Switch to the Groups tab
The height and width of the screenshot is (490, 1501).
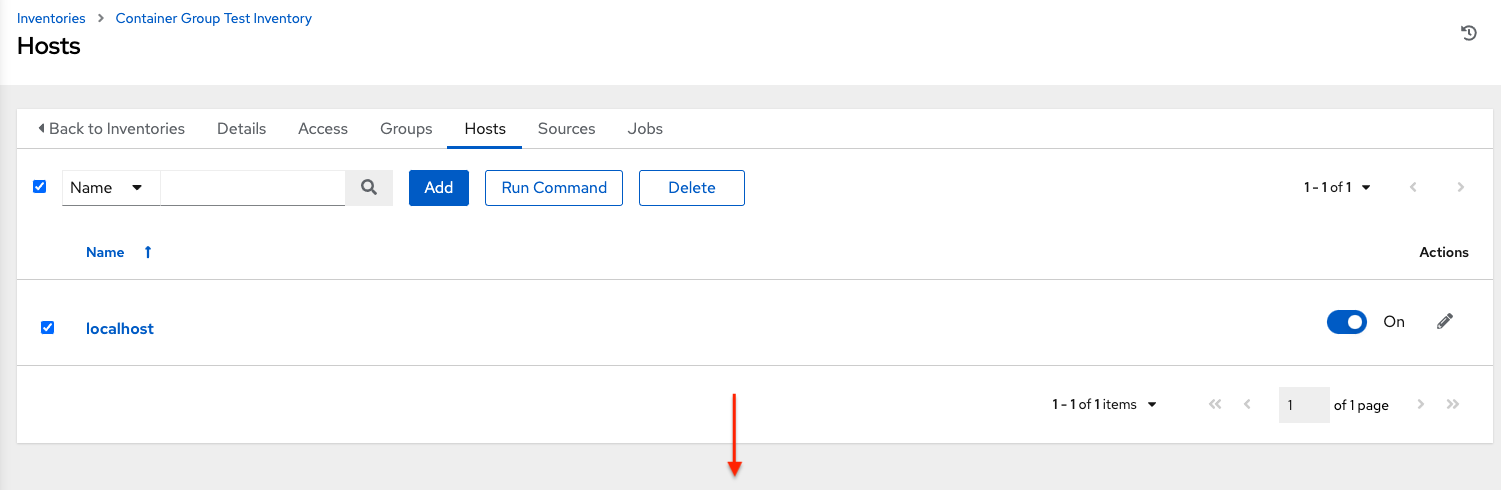click(406, 129)
